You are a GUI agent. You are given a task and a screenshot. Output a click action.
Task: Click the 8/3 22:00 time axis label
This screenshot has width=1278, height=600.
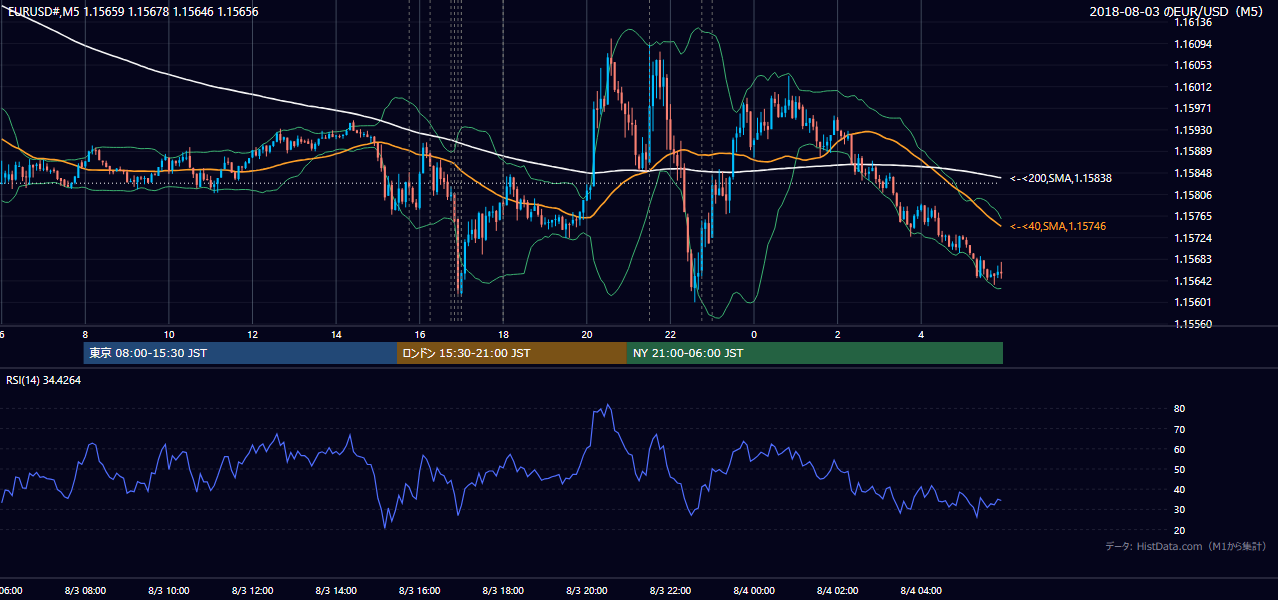[670, 591]
